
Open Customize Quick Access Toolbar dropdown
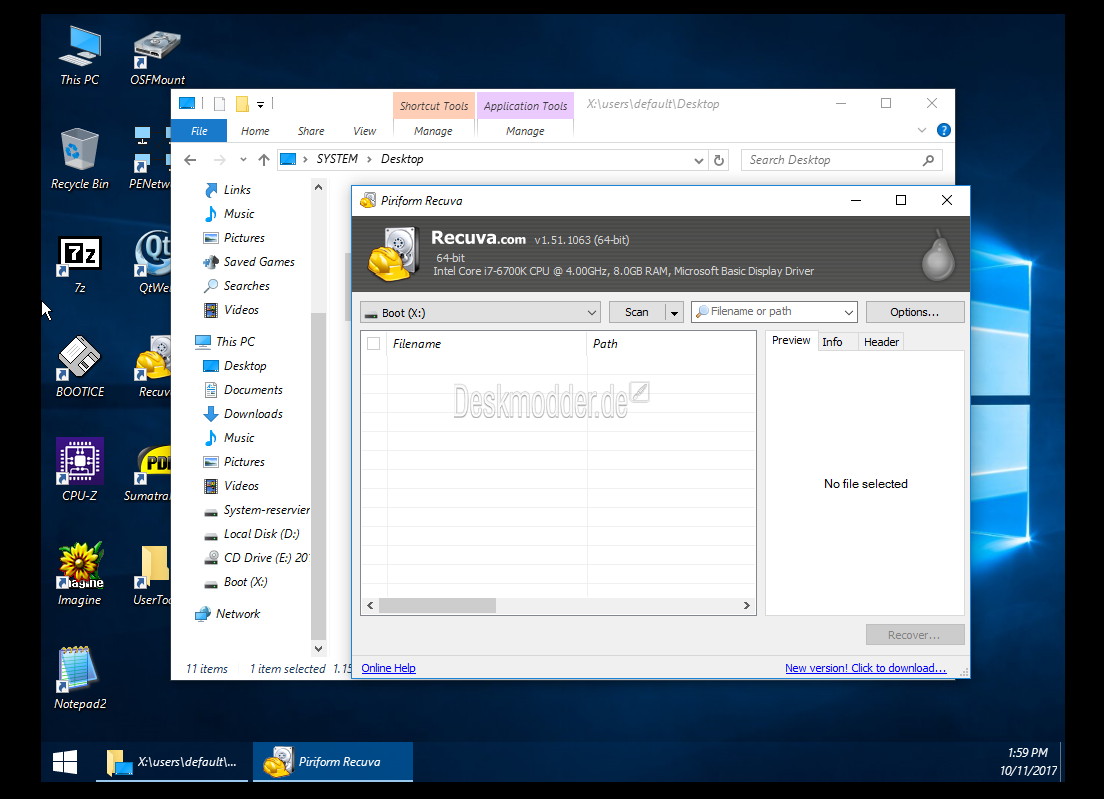(x=261, y=105)
